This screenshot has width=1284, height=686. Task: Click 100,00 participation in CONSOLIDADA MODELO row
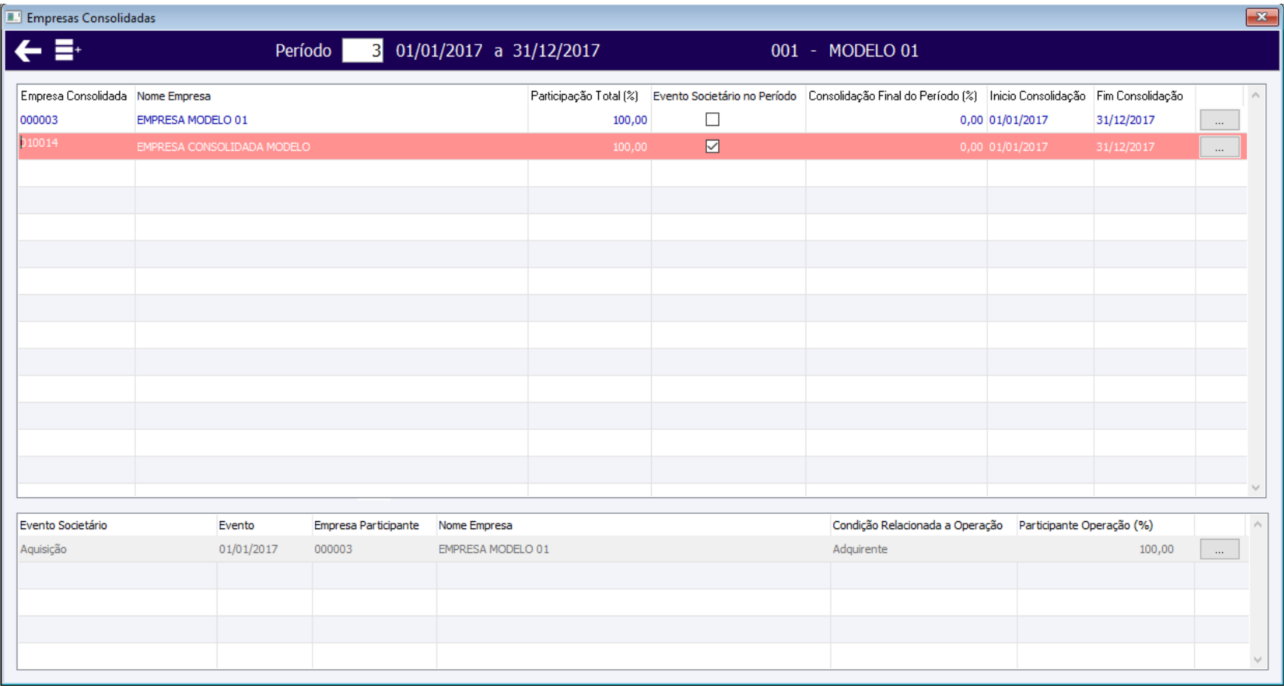click(630, 147)
